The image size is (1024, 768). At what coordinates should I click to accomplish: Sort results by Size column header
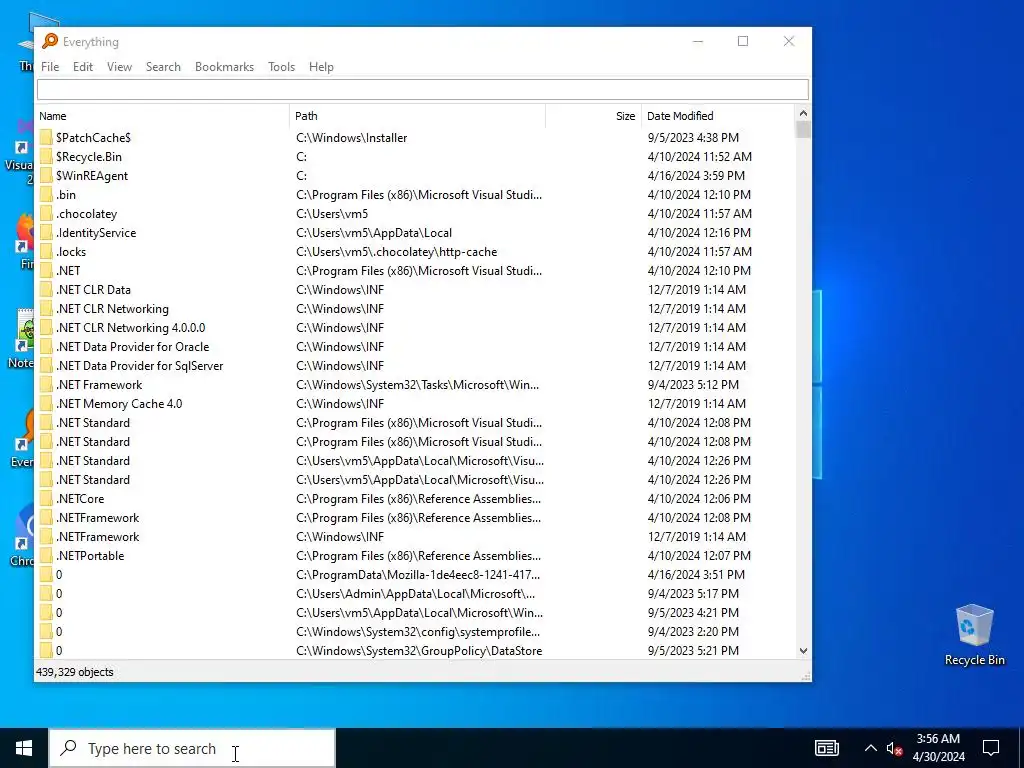point(593,116)
